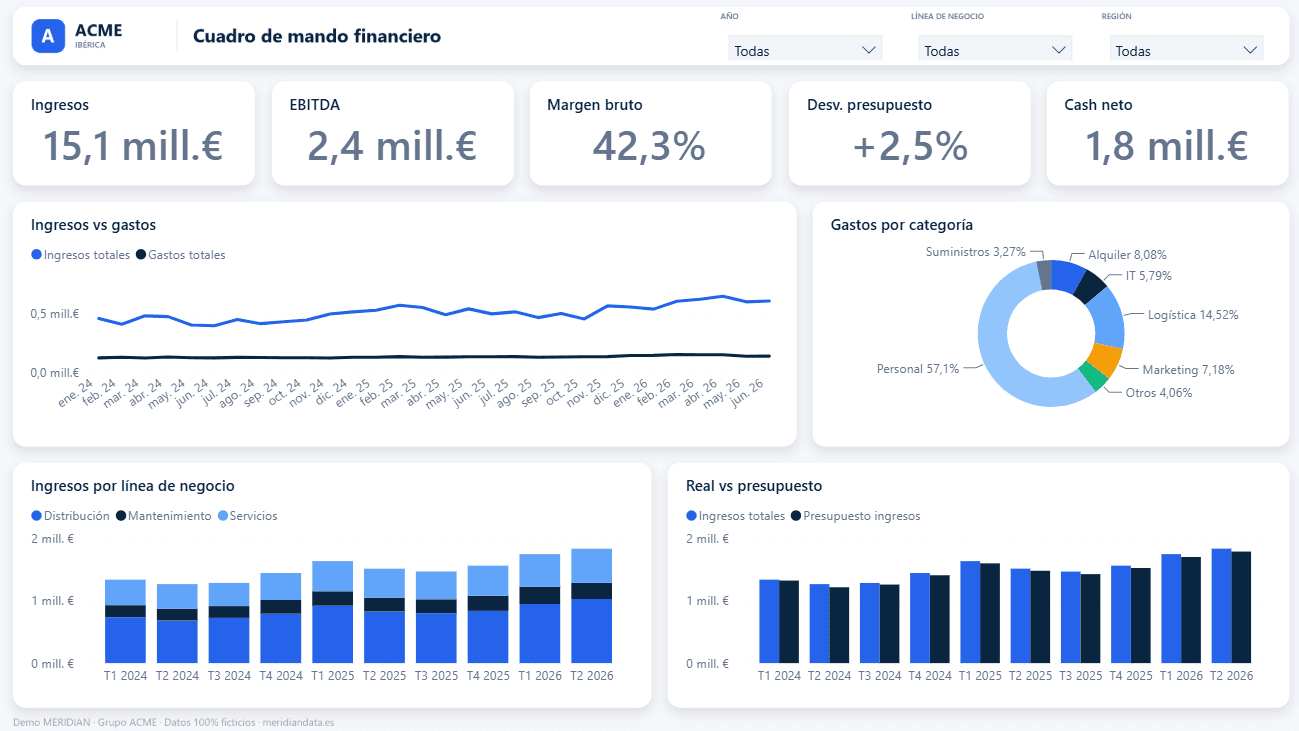Click the dark Gastos totales line
Viewport: 1299px width, 731px height.
[433, 356]
